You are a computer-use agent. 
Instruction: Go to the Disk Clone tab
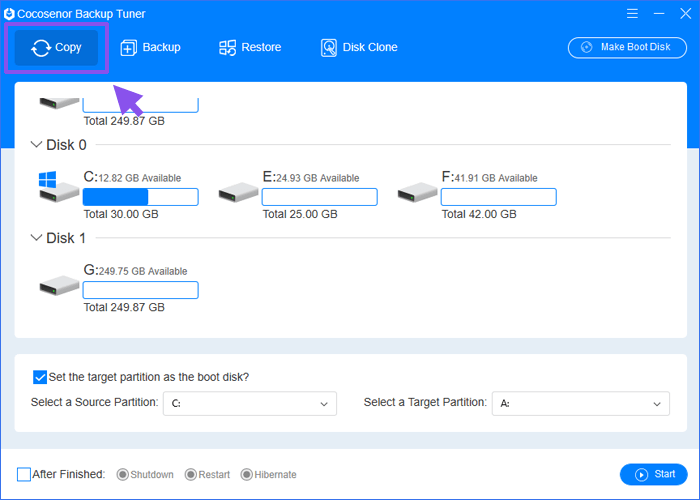[359, 47]
